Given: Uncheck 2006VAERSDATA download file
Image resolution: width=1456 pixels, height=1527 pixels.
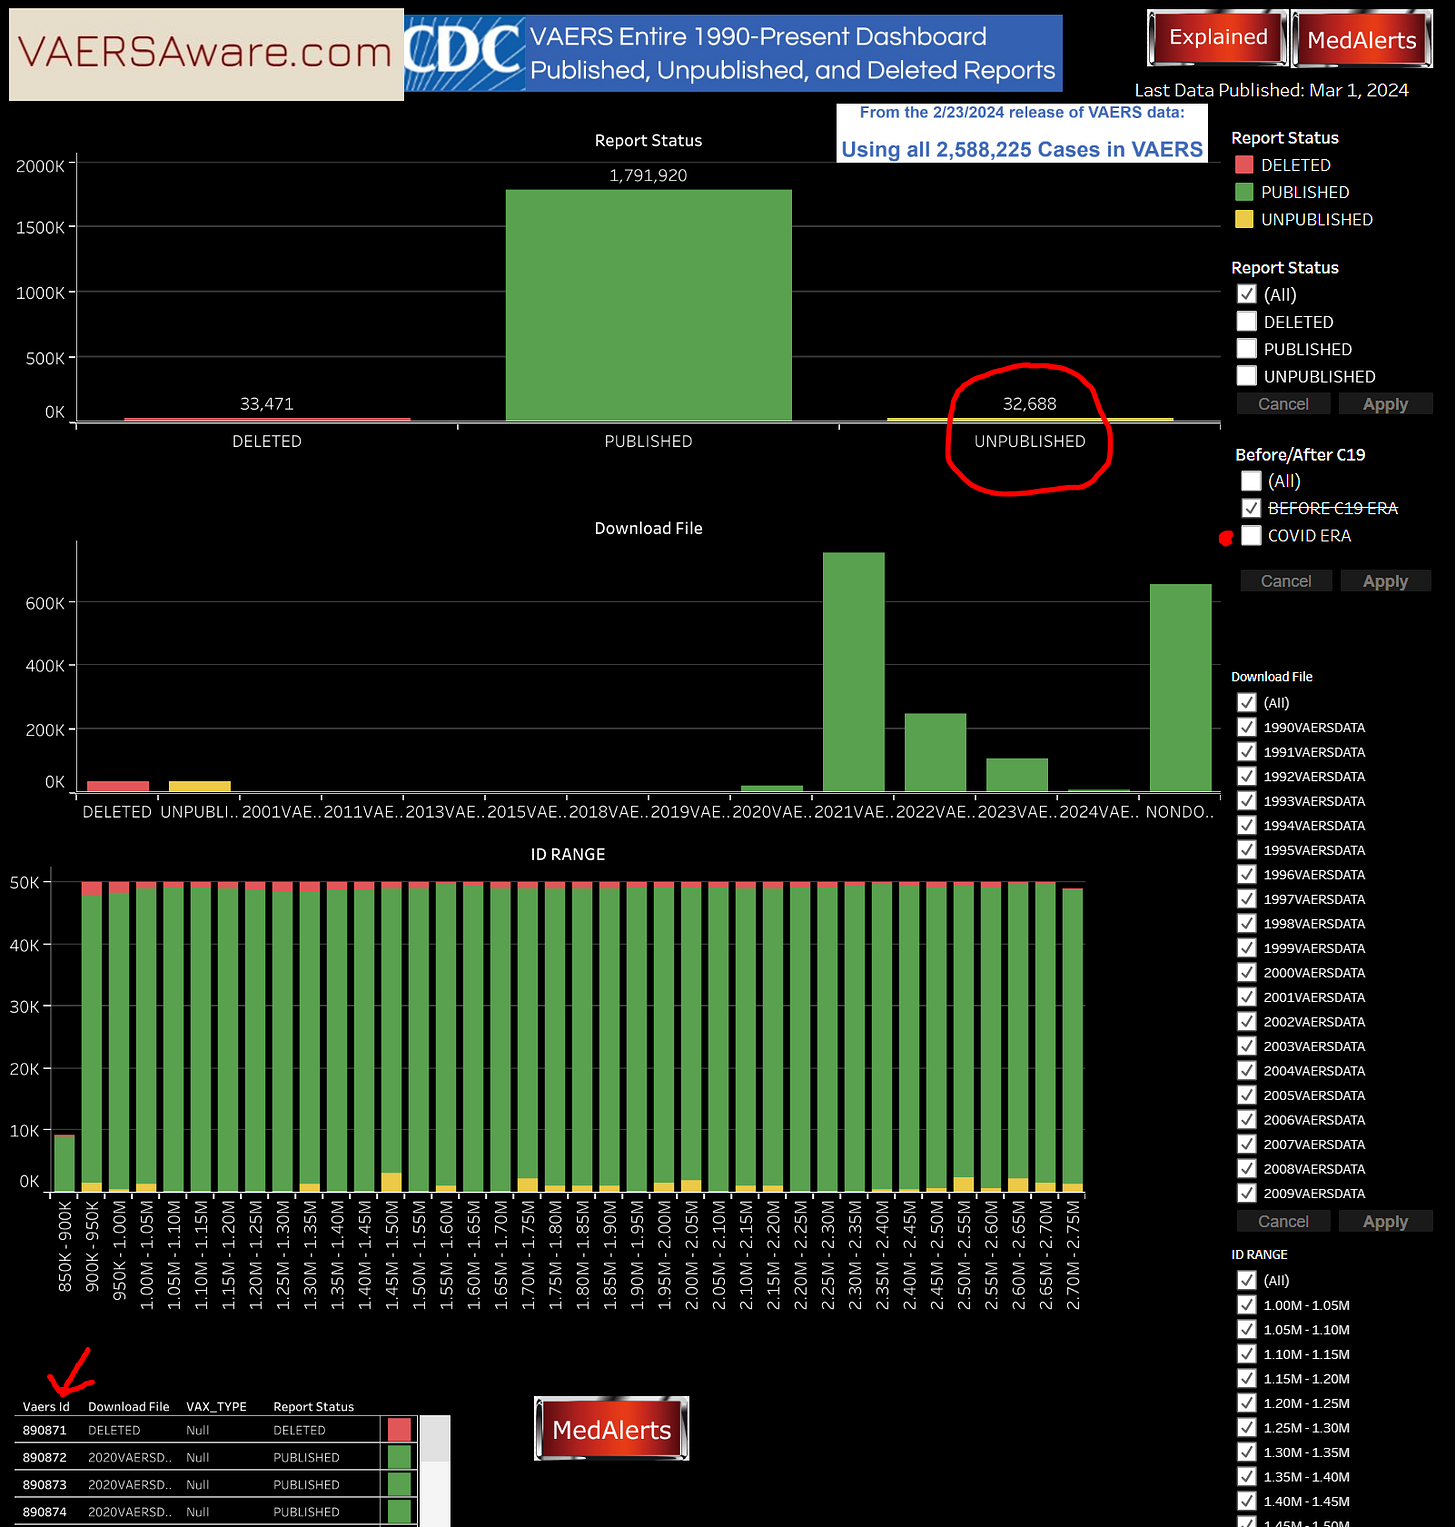Looking at the screenshot, I should (x=1246, y=1120).
